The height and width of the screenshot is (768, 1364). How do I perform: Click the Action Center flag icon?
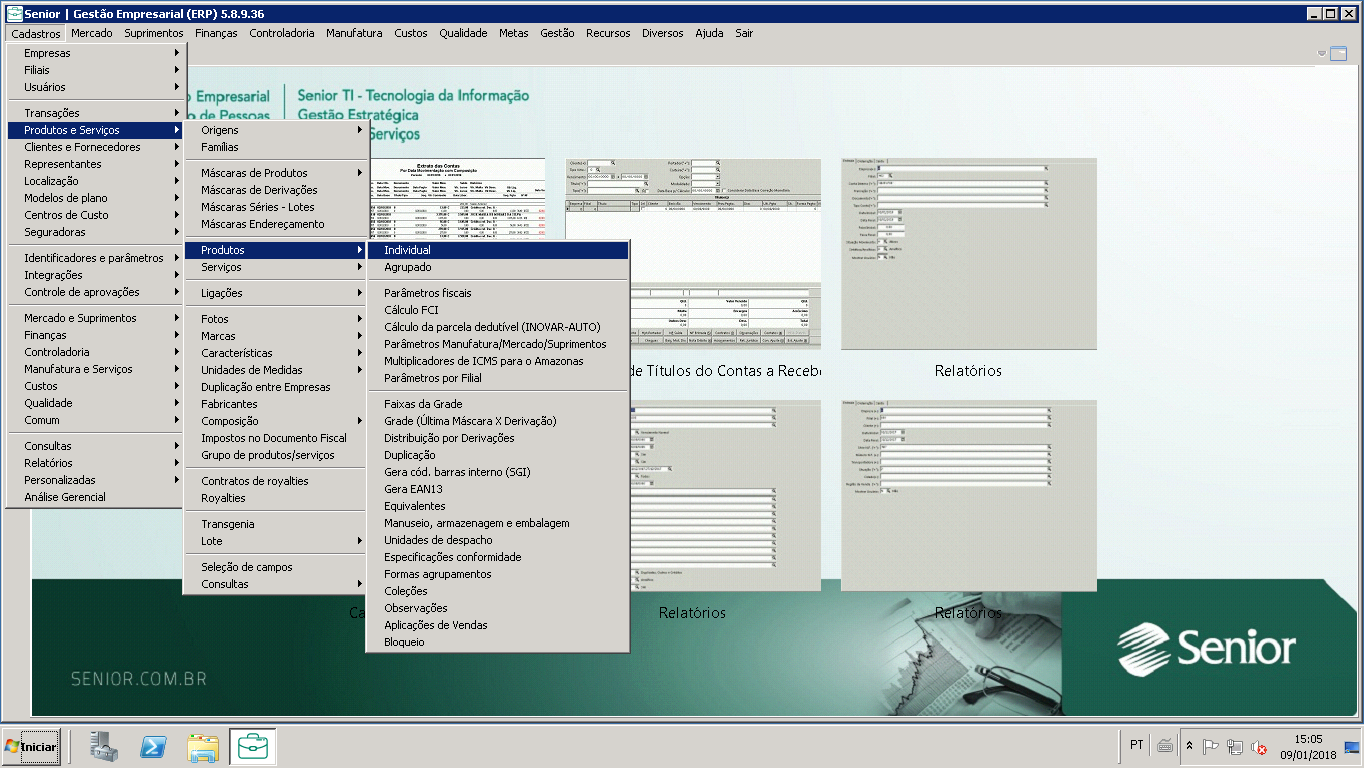tap(1211, 746)
